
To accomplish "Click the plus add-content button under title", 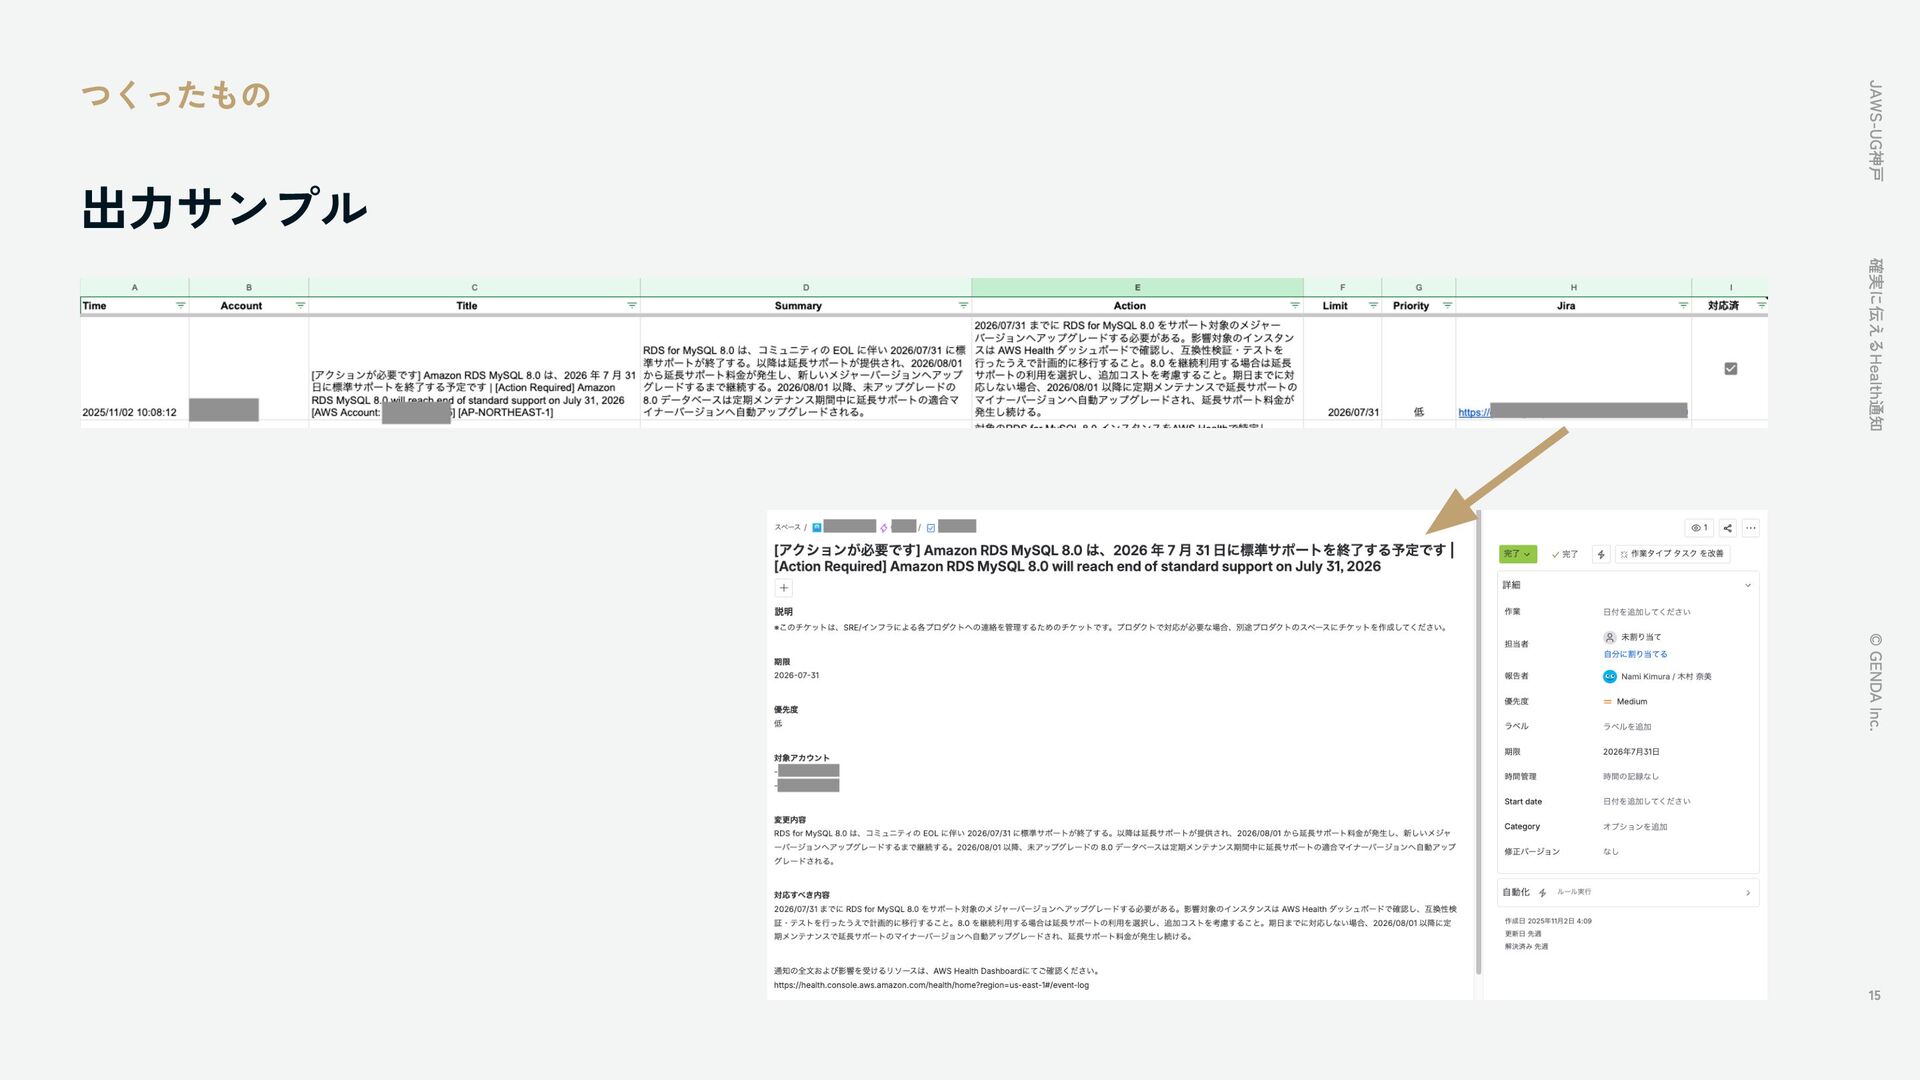I will click(x=784, y=589).
